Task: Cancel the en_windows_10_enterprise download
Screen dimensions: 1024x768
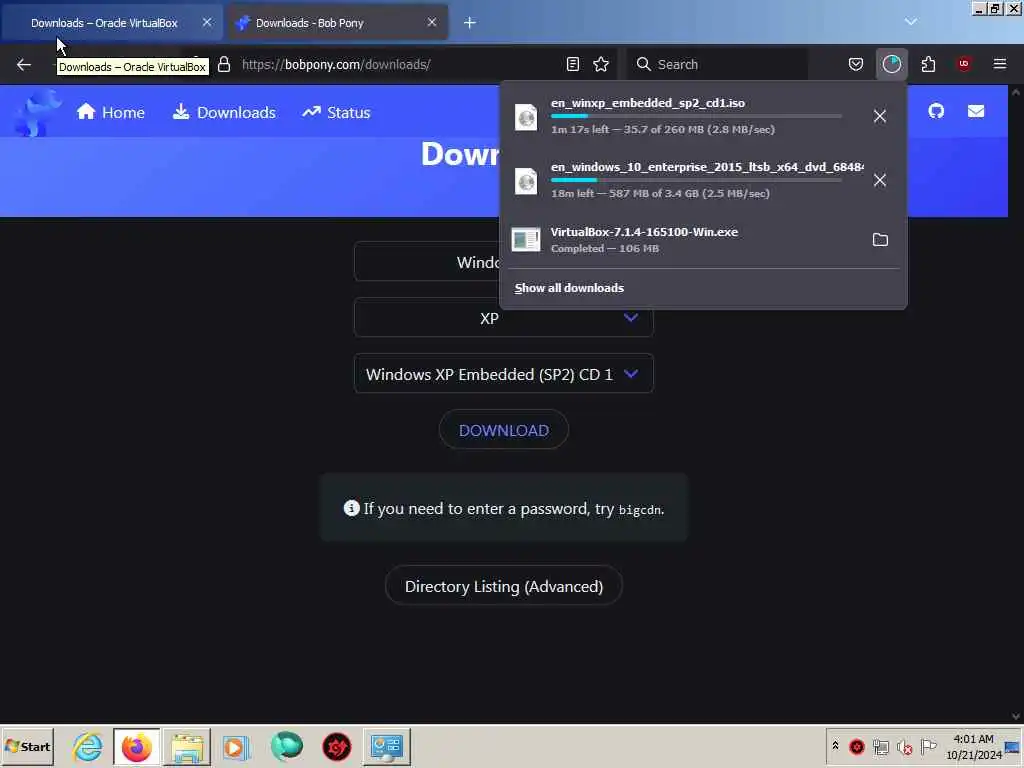Action: coord(880,180)
